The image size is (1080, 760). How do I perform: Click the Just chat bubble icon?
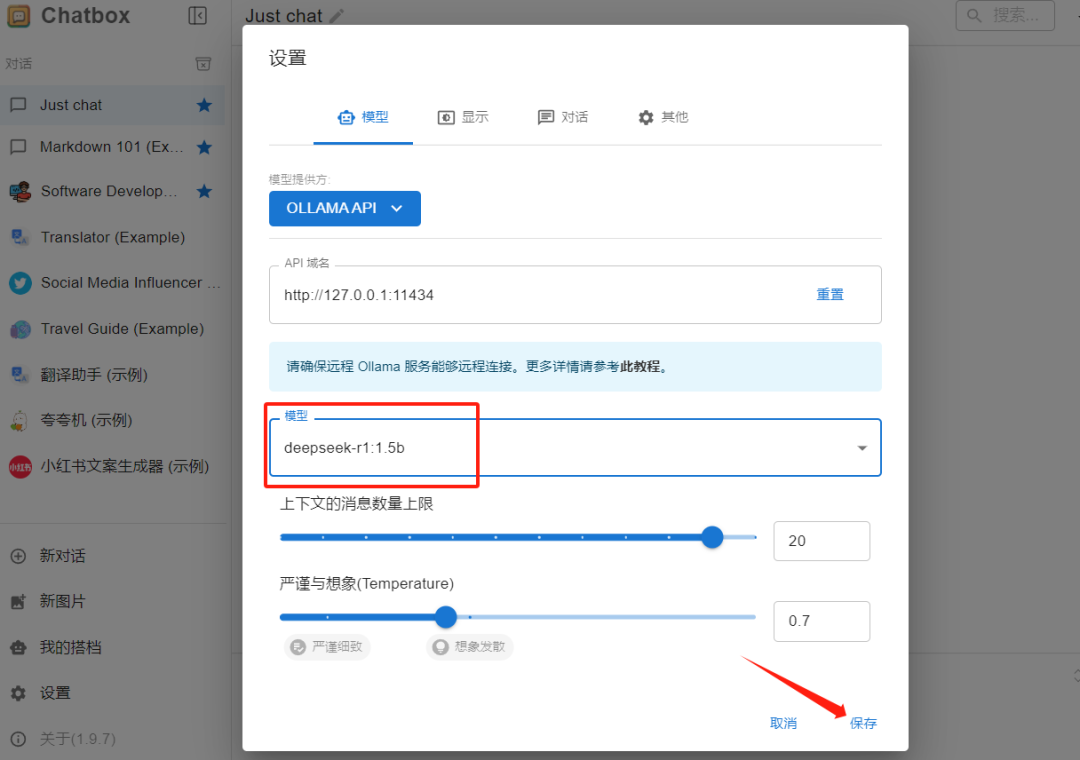[x=19, y=105]
